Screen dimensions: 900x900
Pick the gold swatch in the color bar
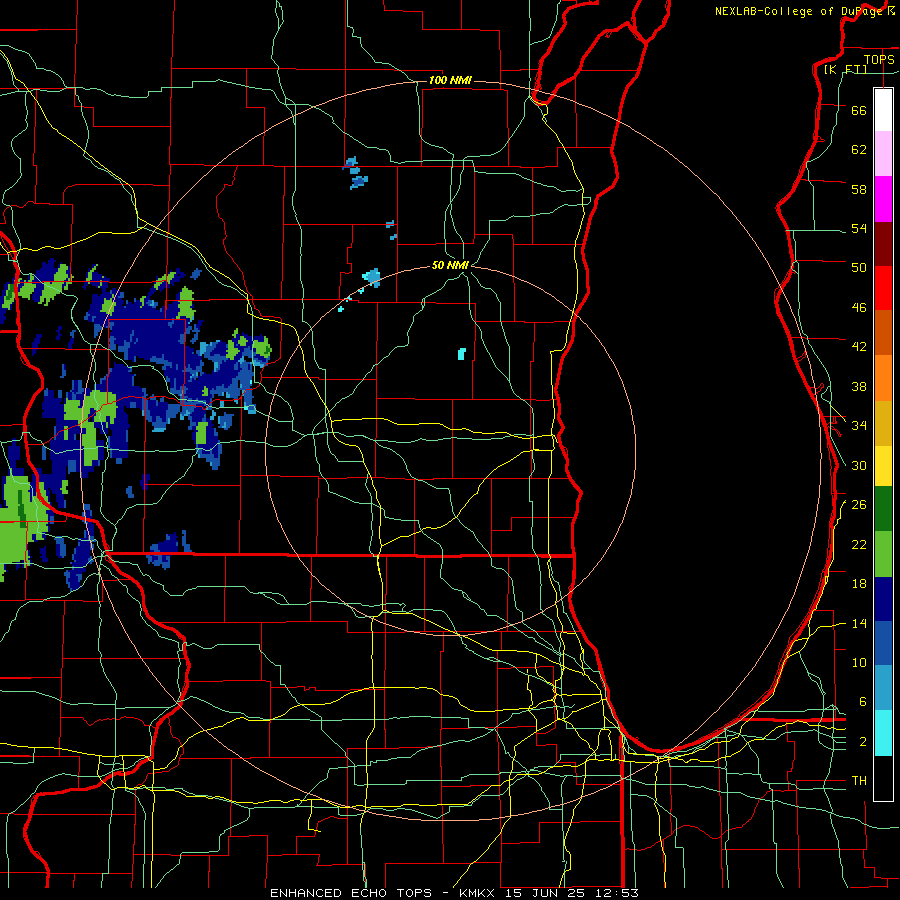[883, 423]
